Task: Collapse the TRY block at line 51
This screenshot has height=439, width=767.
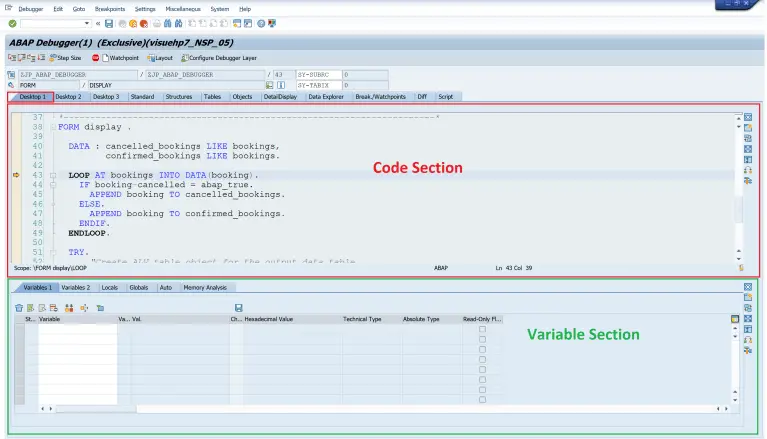Action: 53,253
